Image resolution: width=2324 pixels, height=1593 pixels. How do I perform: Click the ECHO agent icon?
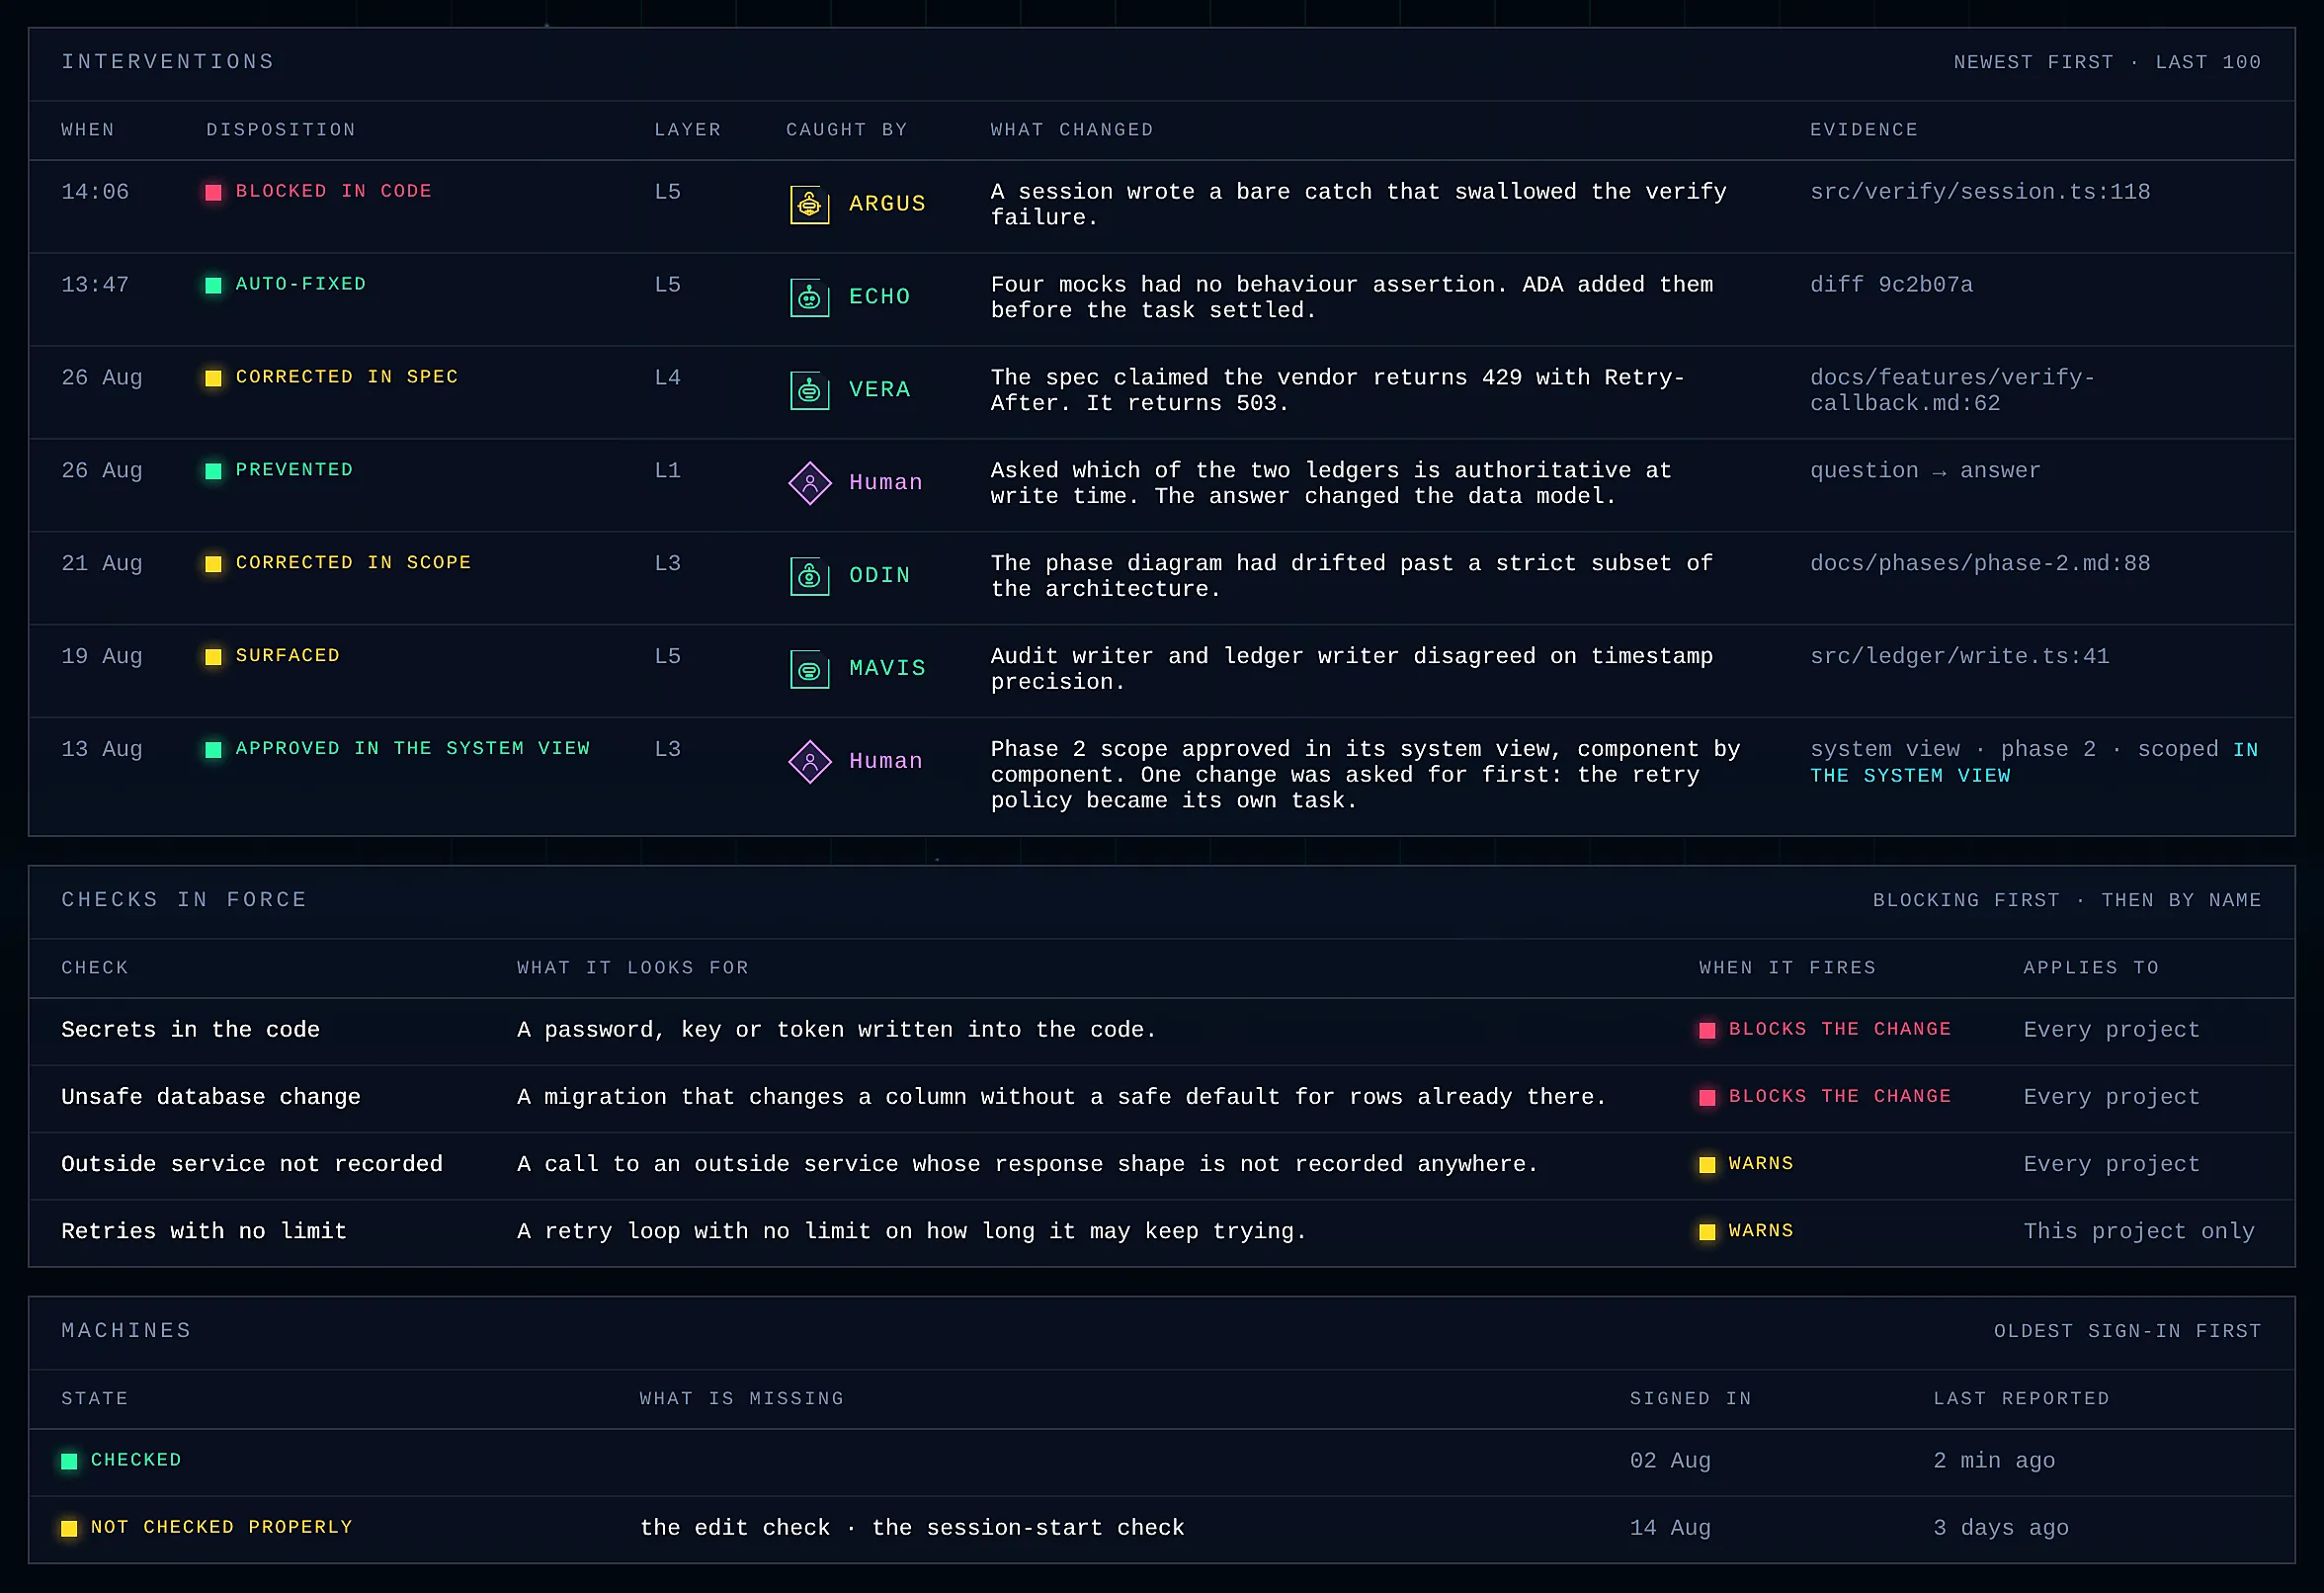point(809,298)
